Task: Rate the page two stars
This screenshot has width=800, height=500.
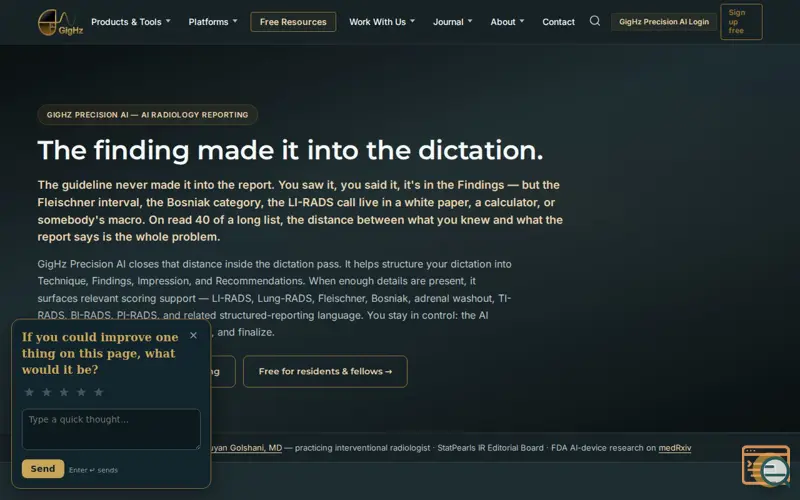Action: (47, 392)
